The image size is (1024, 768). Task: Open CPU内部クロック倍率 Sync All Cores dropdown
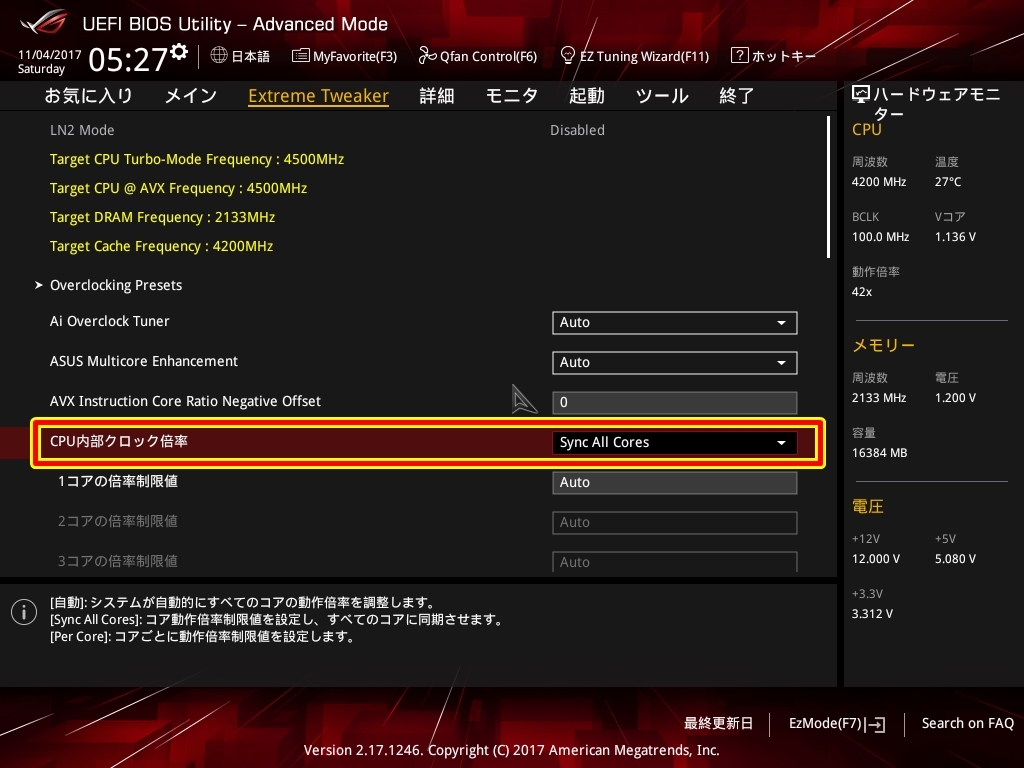coord(675,442)
